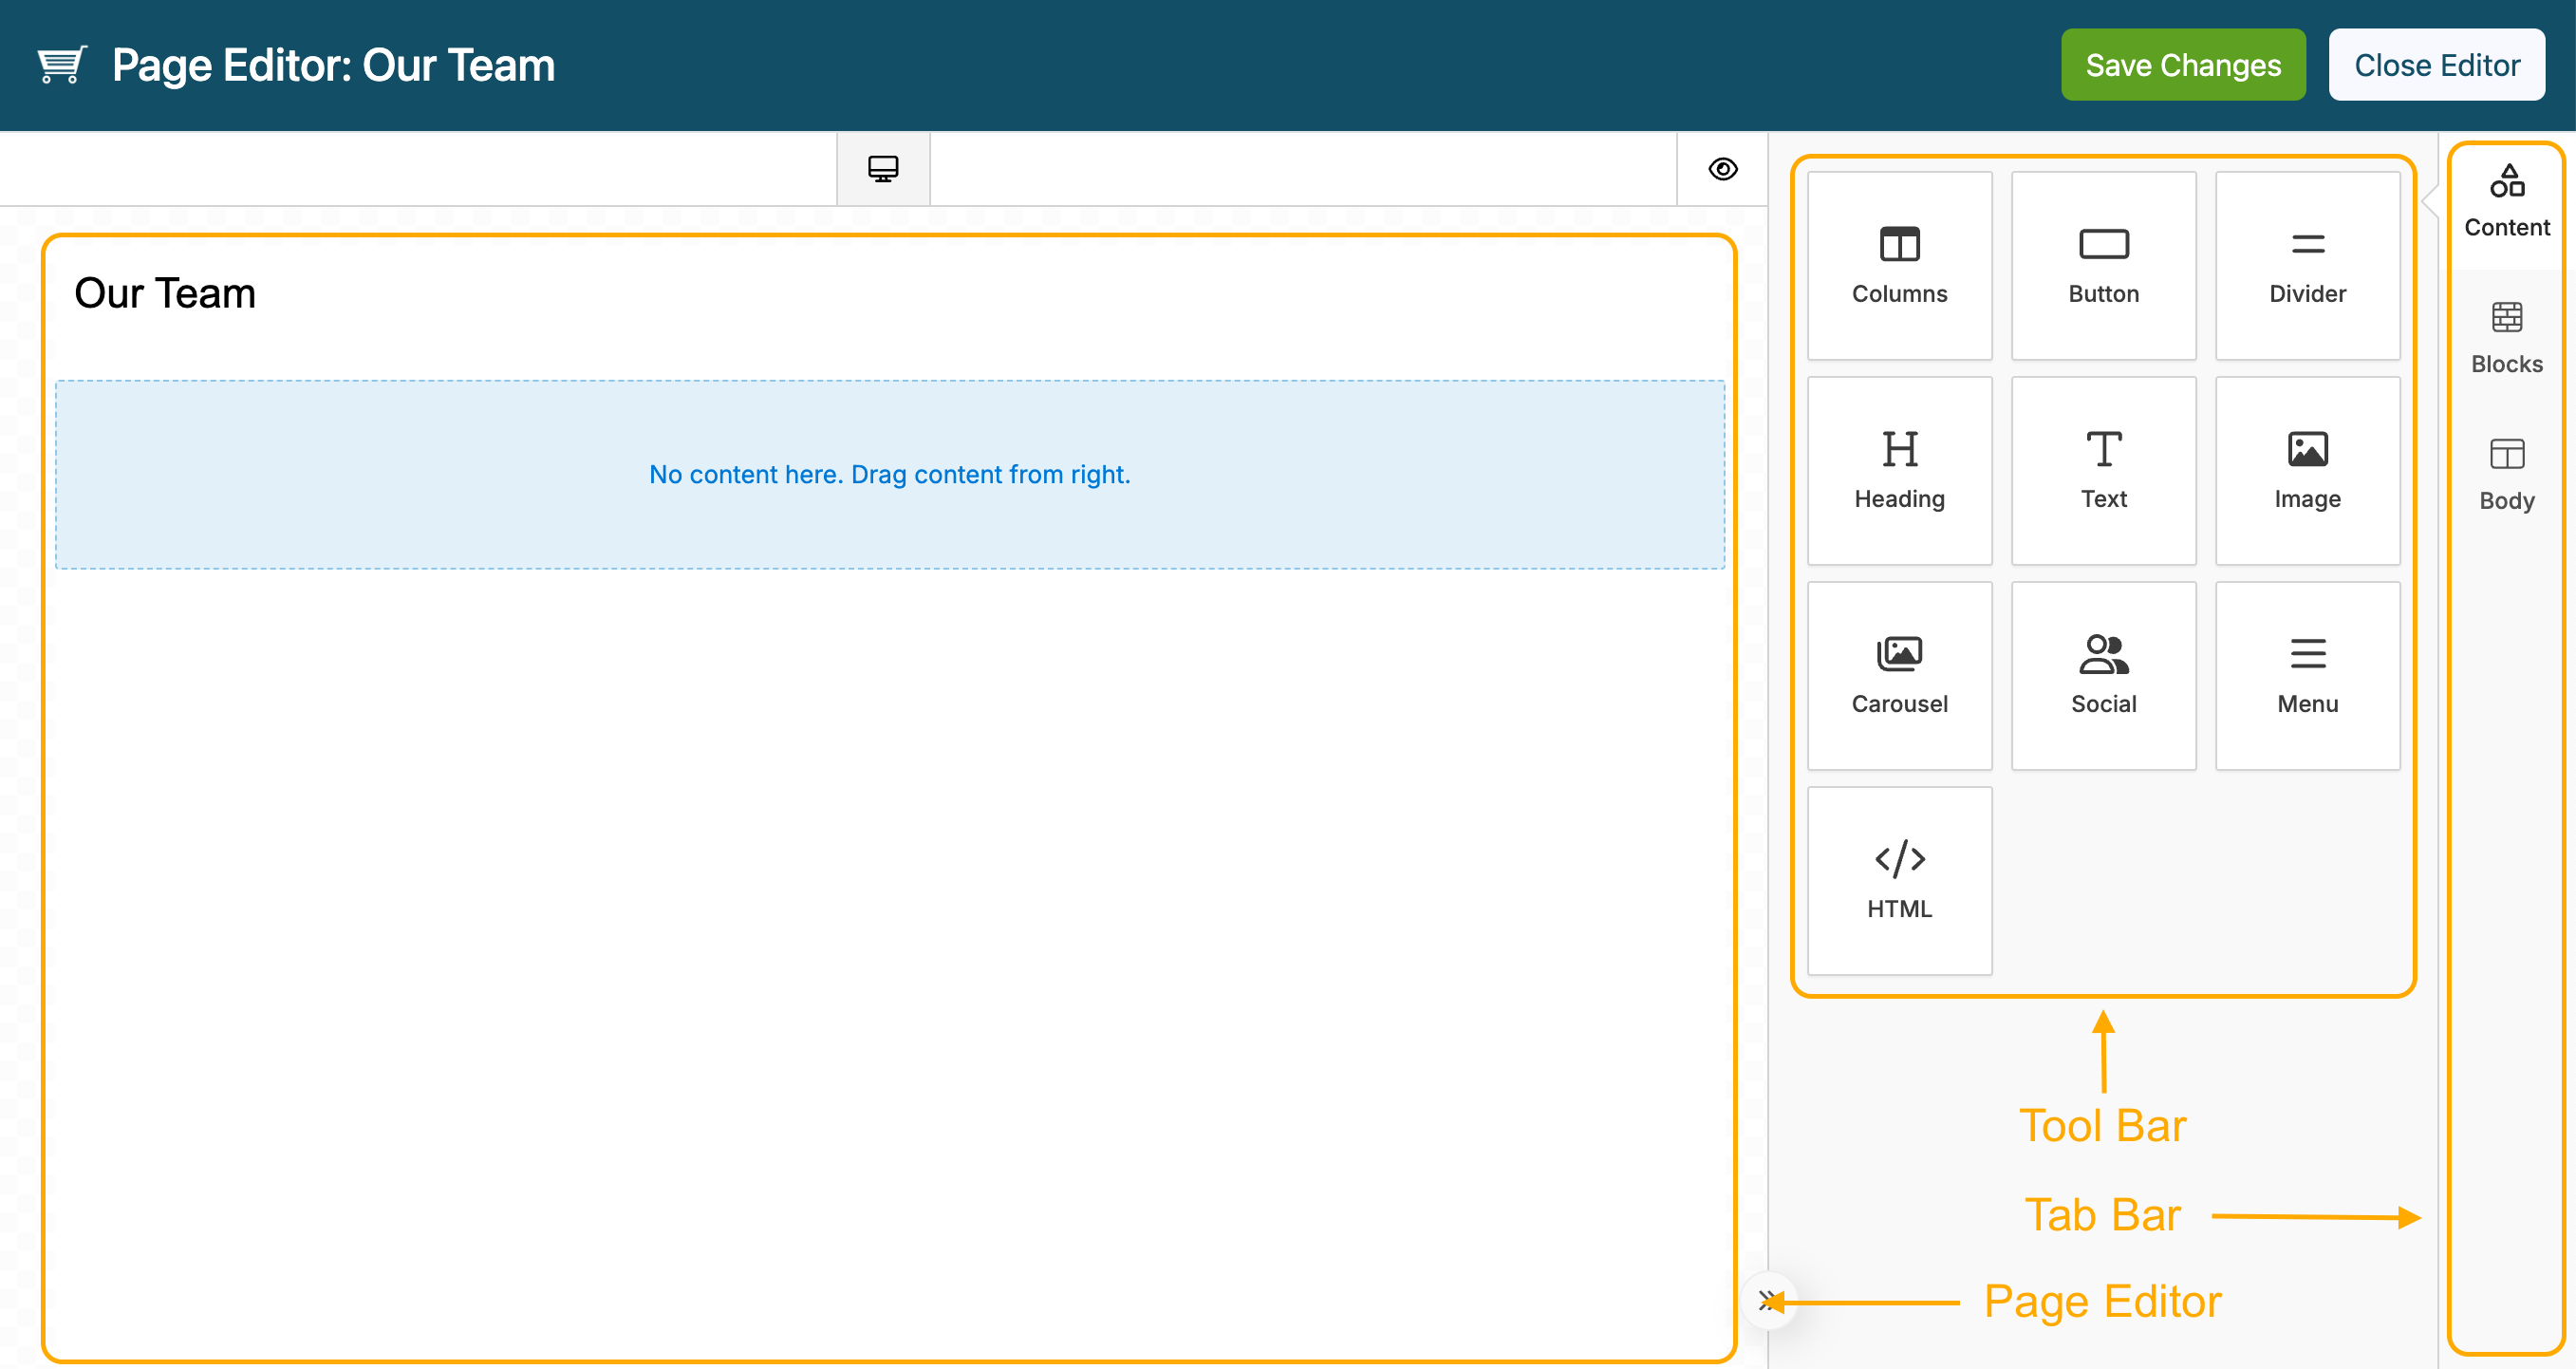2576x1369 pixels.
Task: Select the empty content drop zone
Action: pos(890,474)
